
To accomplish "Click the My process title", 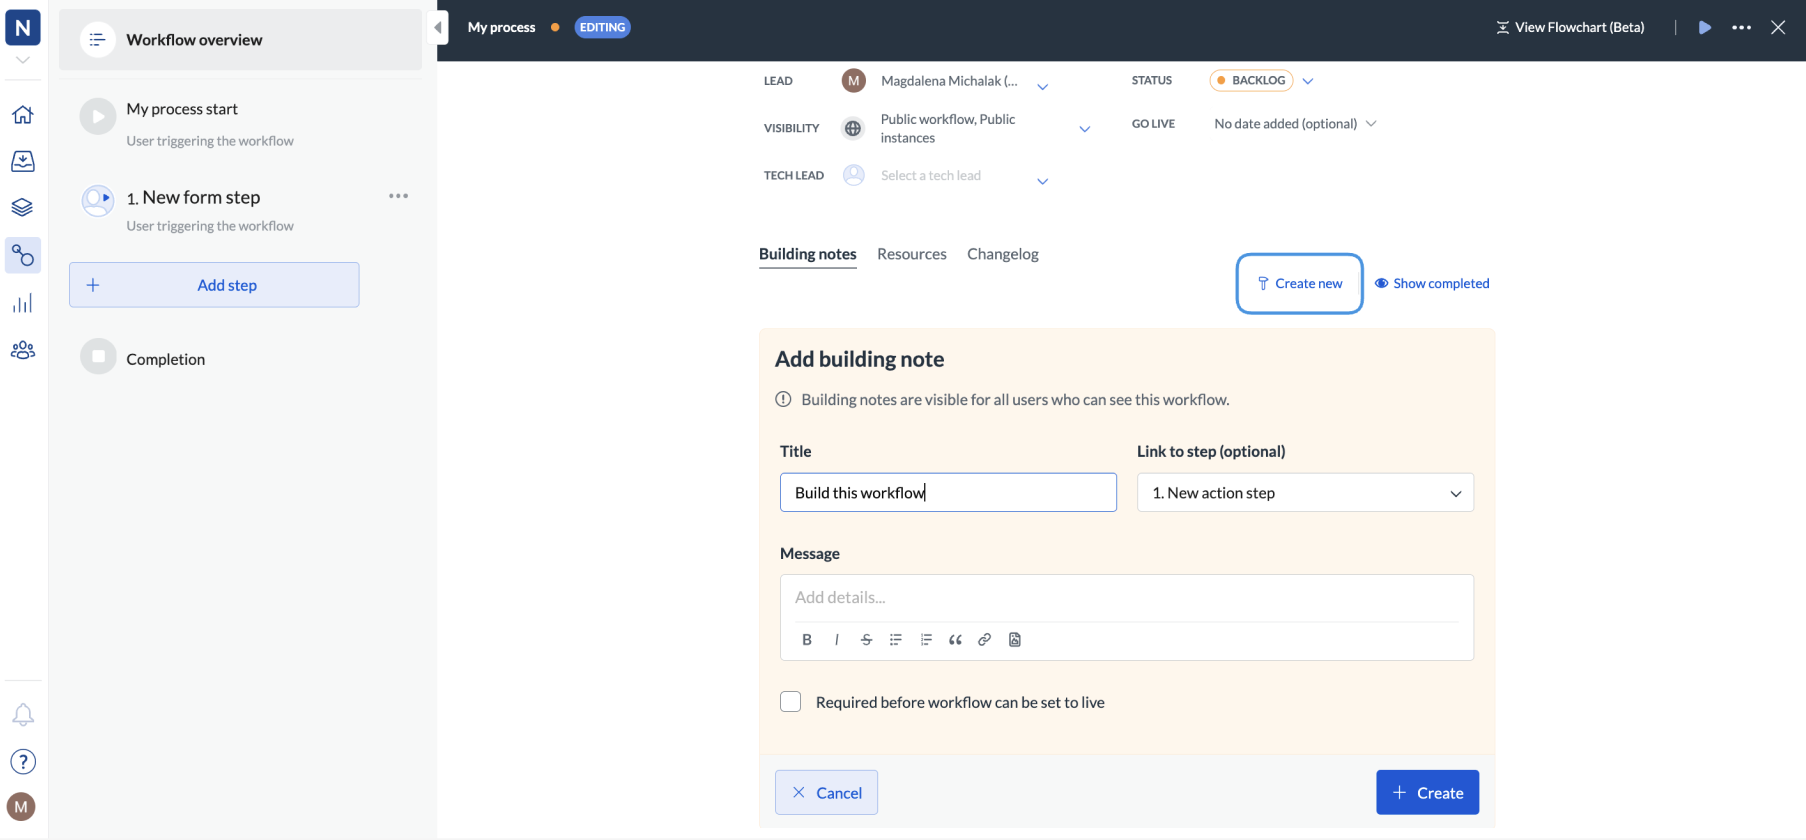I will click(x=502, y=27).
